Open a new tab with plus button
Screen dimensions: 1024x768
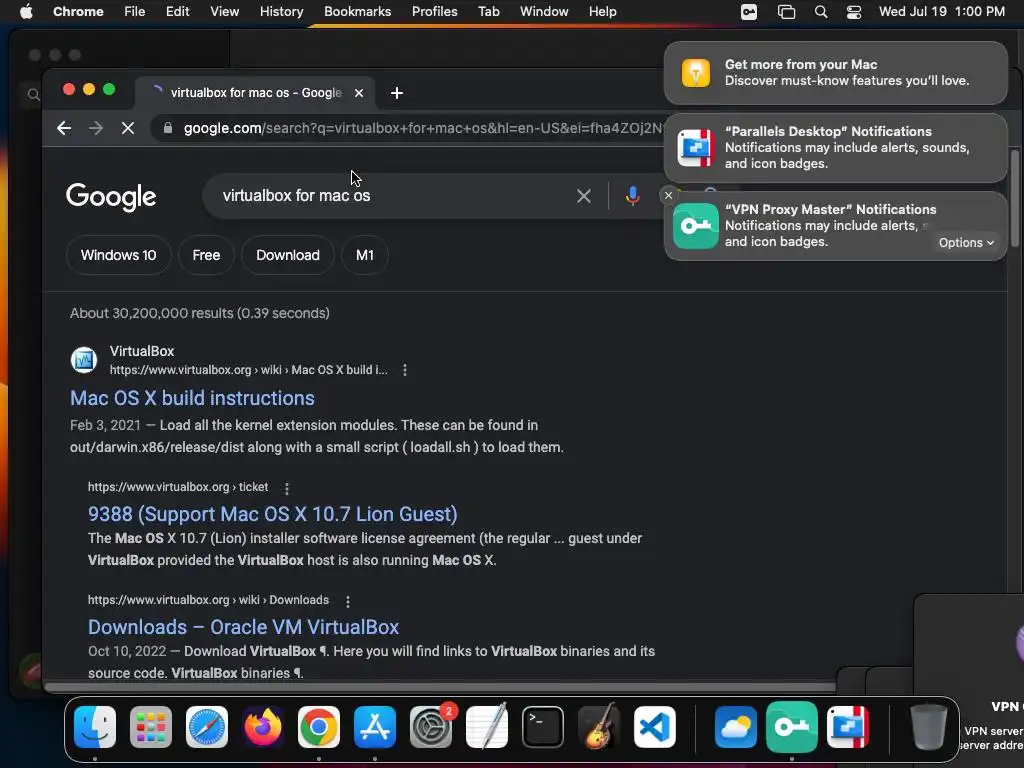(396, 93)
